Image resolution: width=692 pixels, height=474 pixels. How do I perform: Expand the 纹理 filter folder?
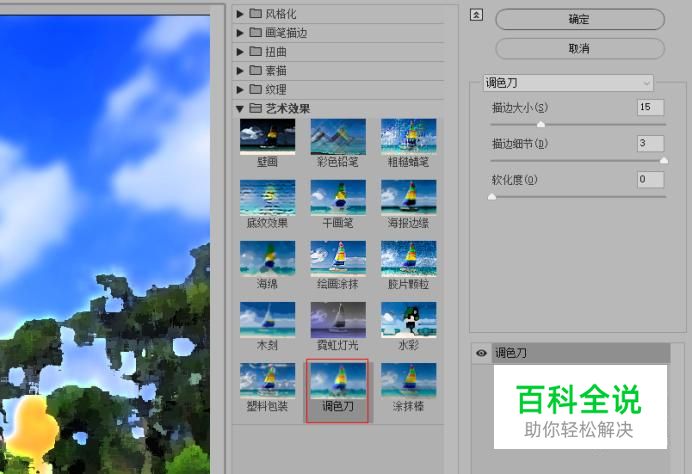click(x=240, y=90)
